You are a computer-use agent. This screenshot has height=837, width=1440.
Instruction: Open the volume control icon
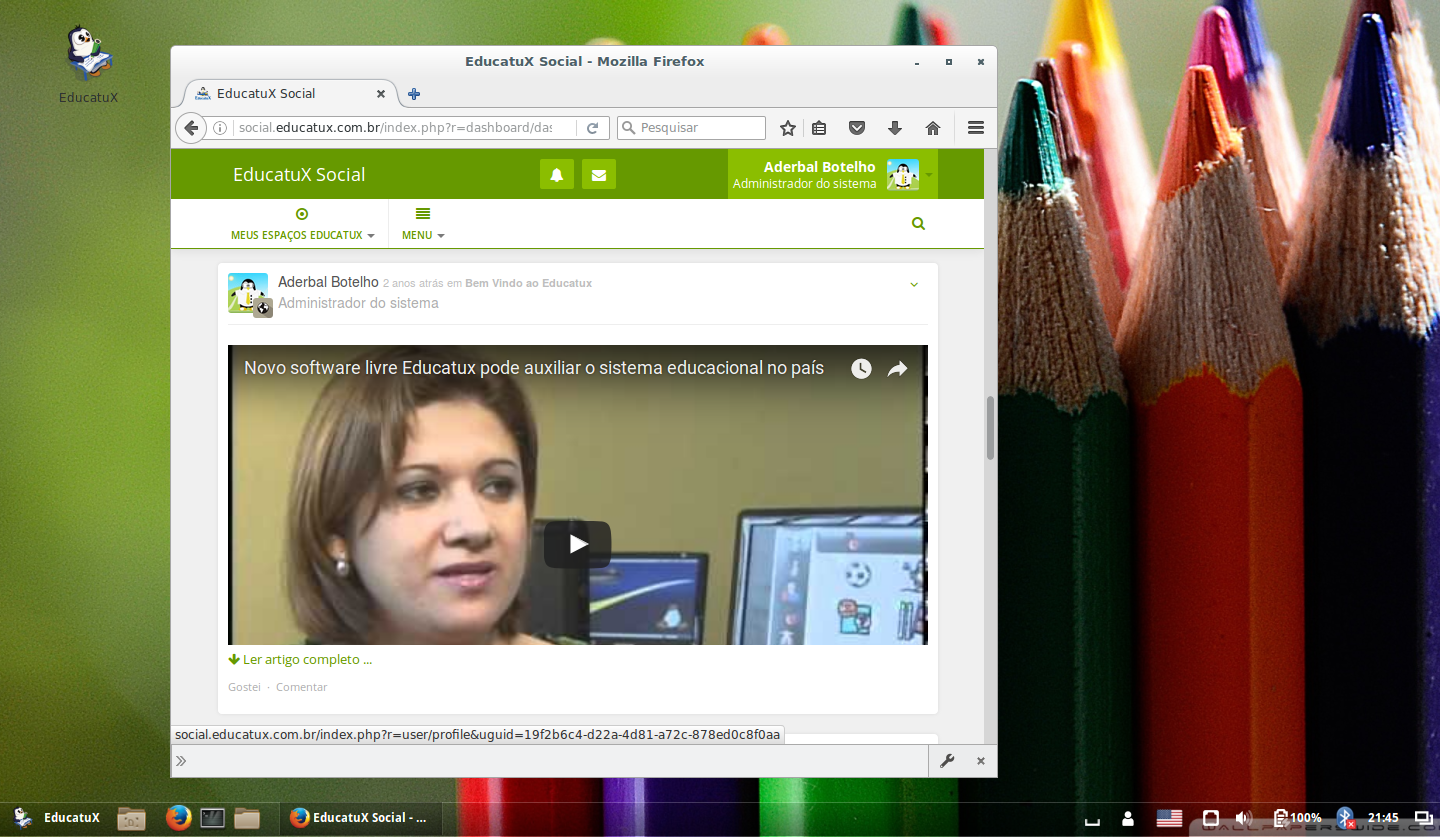click(1244, 818)
